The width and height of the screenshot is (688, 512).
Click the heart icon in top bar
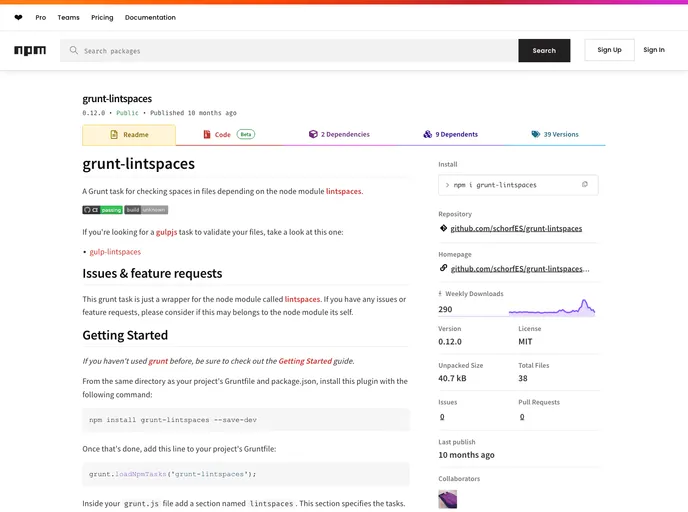tap(18, 18)
